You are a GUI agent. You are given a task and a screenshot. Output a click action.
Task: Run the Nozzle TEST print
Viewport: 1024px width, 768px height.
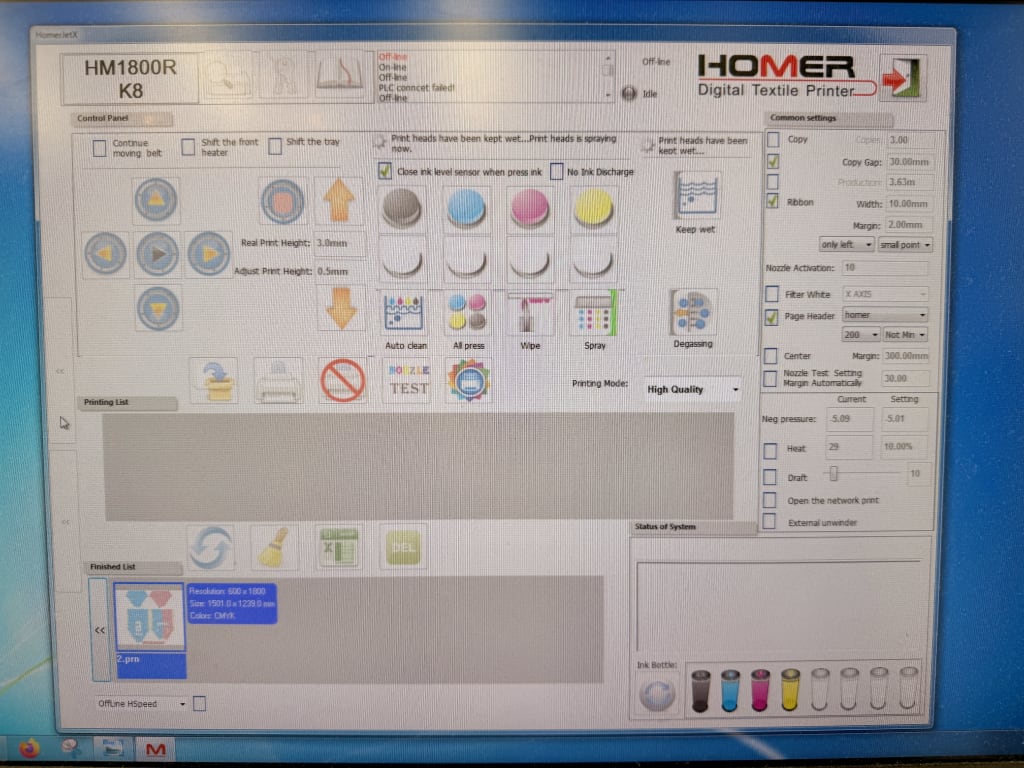(408, 381)
